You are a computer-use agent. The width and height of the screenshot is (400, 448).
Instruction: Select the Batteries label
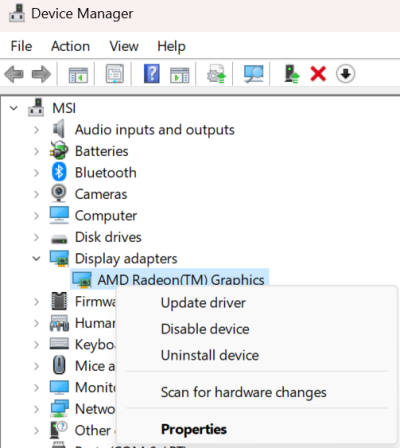point(102,151)
